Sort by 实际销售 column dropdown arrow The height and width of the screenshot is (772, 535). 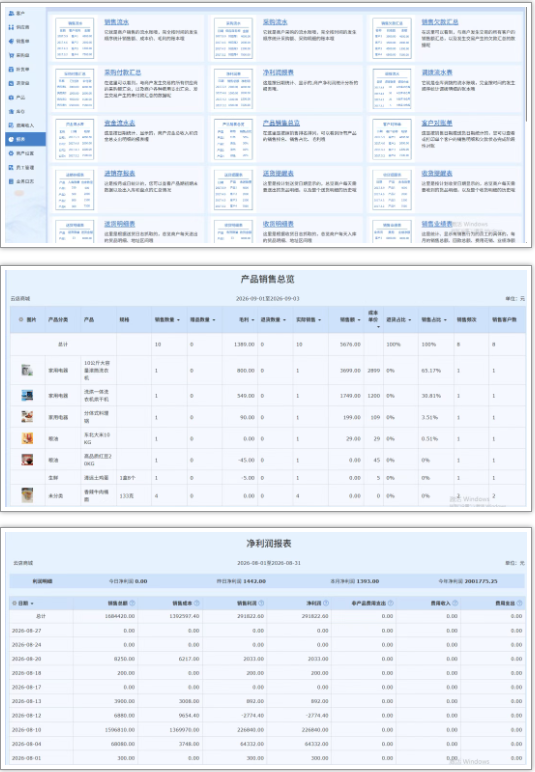[x=319, y=320]
